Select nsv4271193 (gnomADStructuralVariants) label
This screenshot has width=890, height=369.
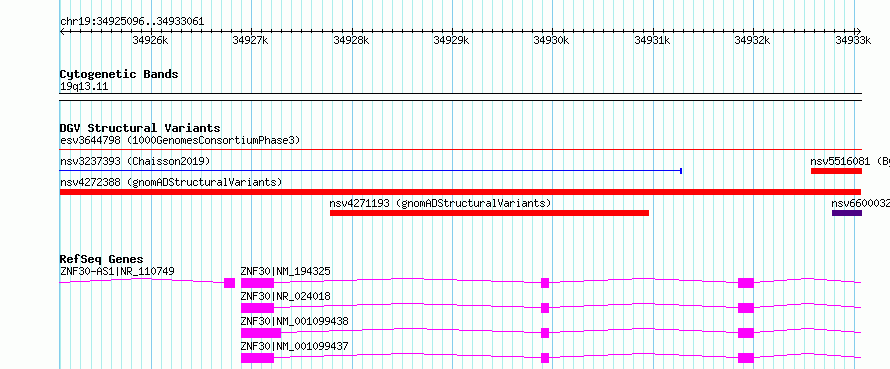click(440, 203)
